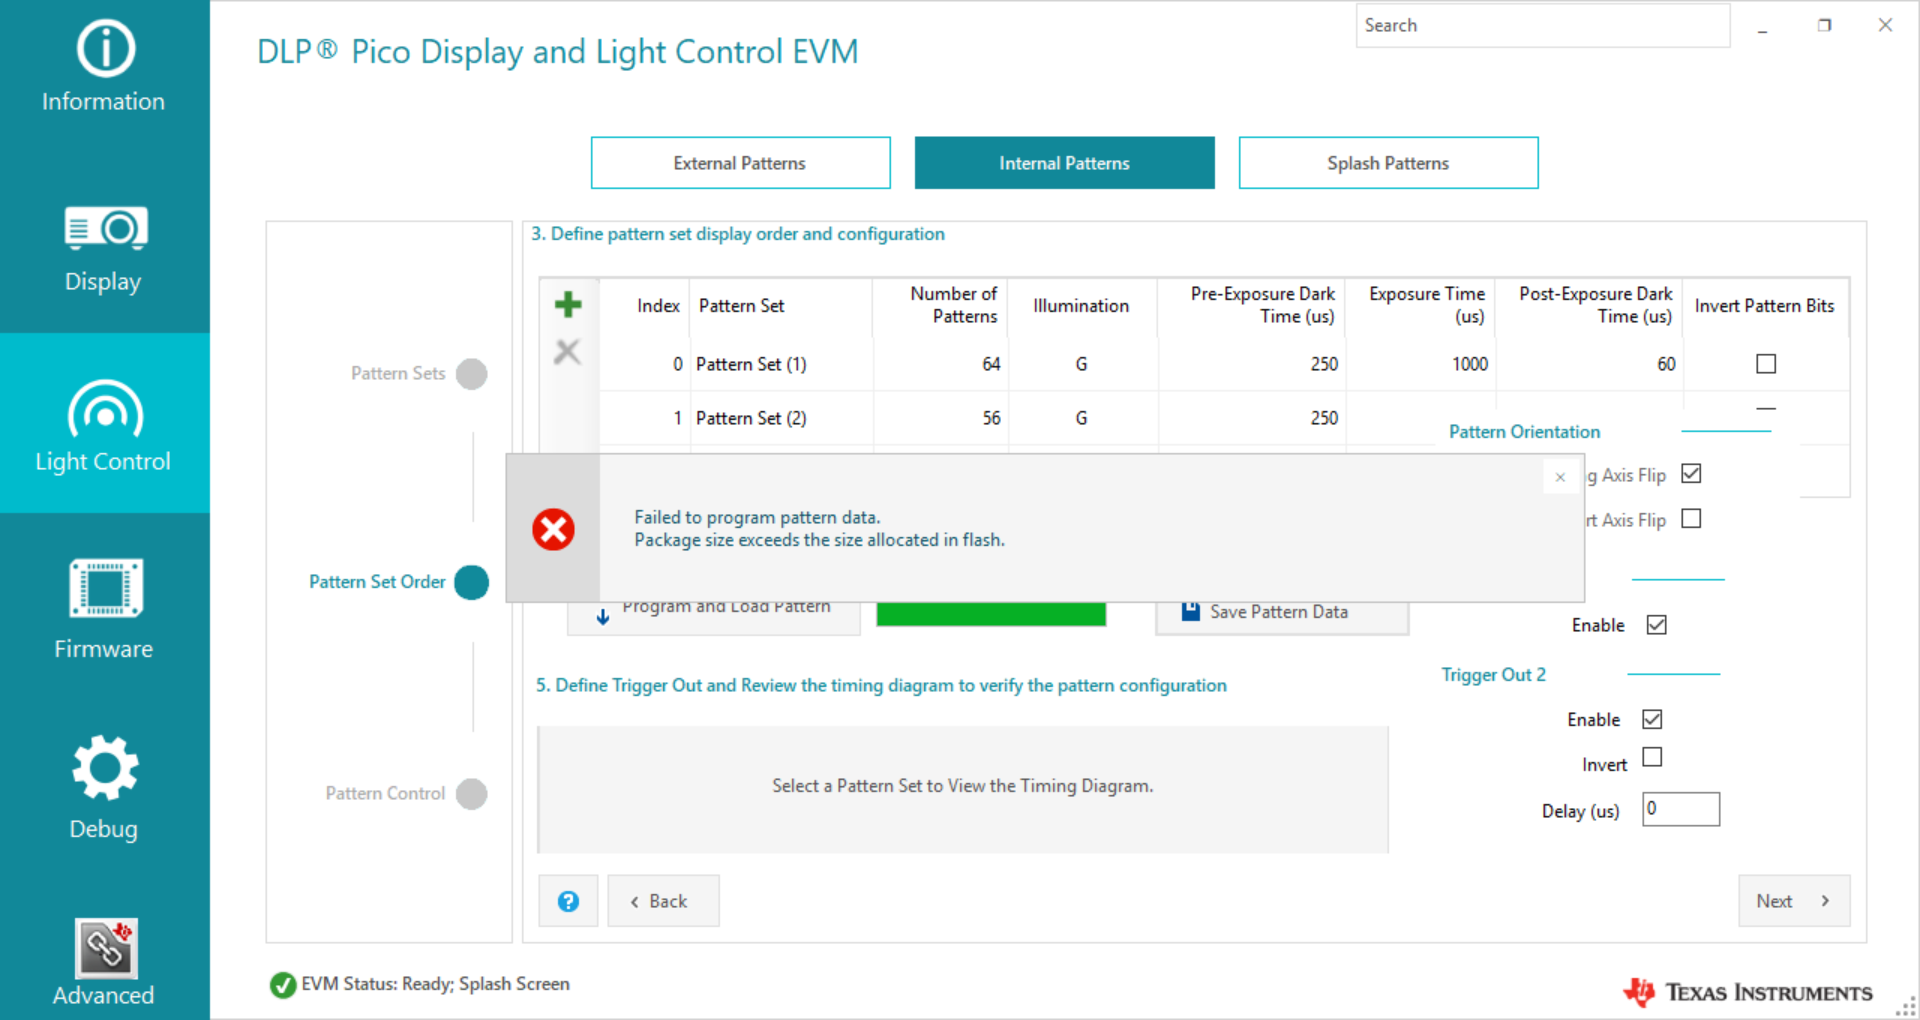Add a new pattern set with the plus icon

click(x=567, y=304)
